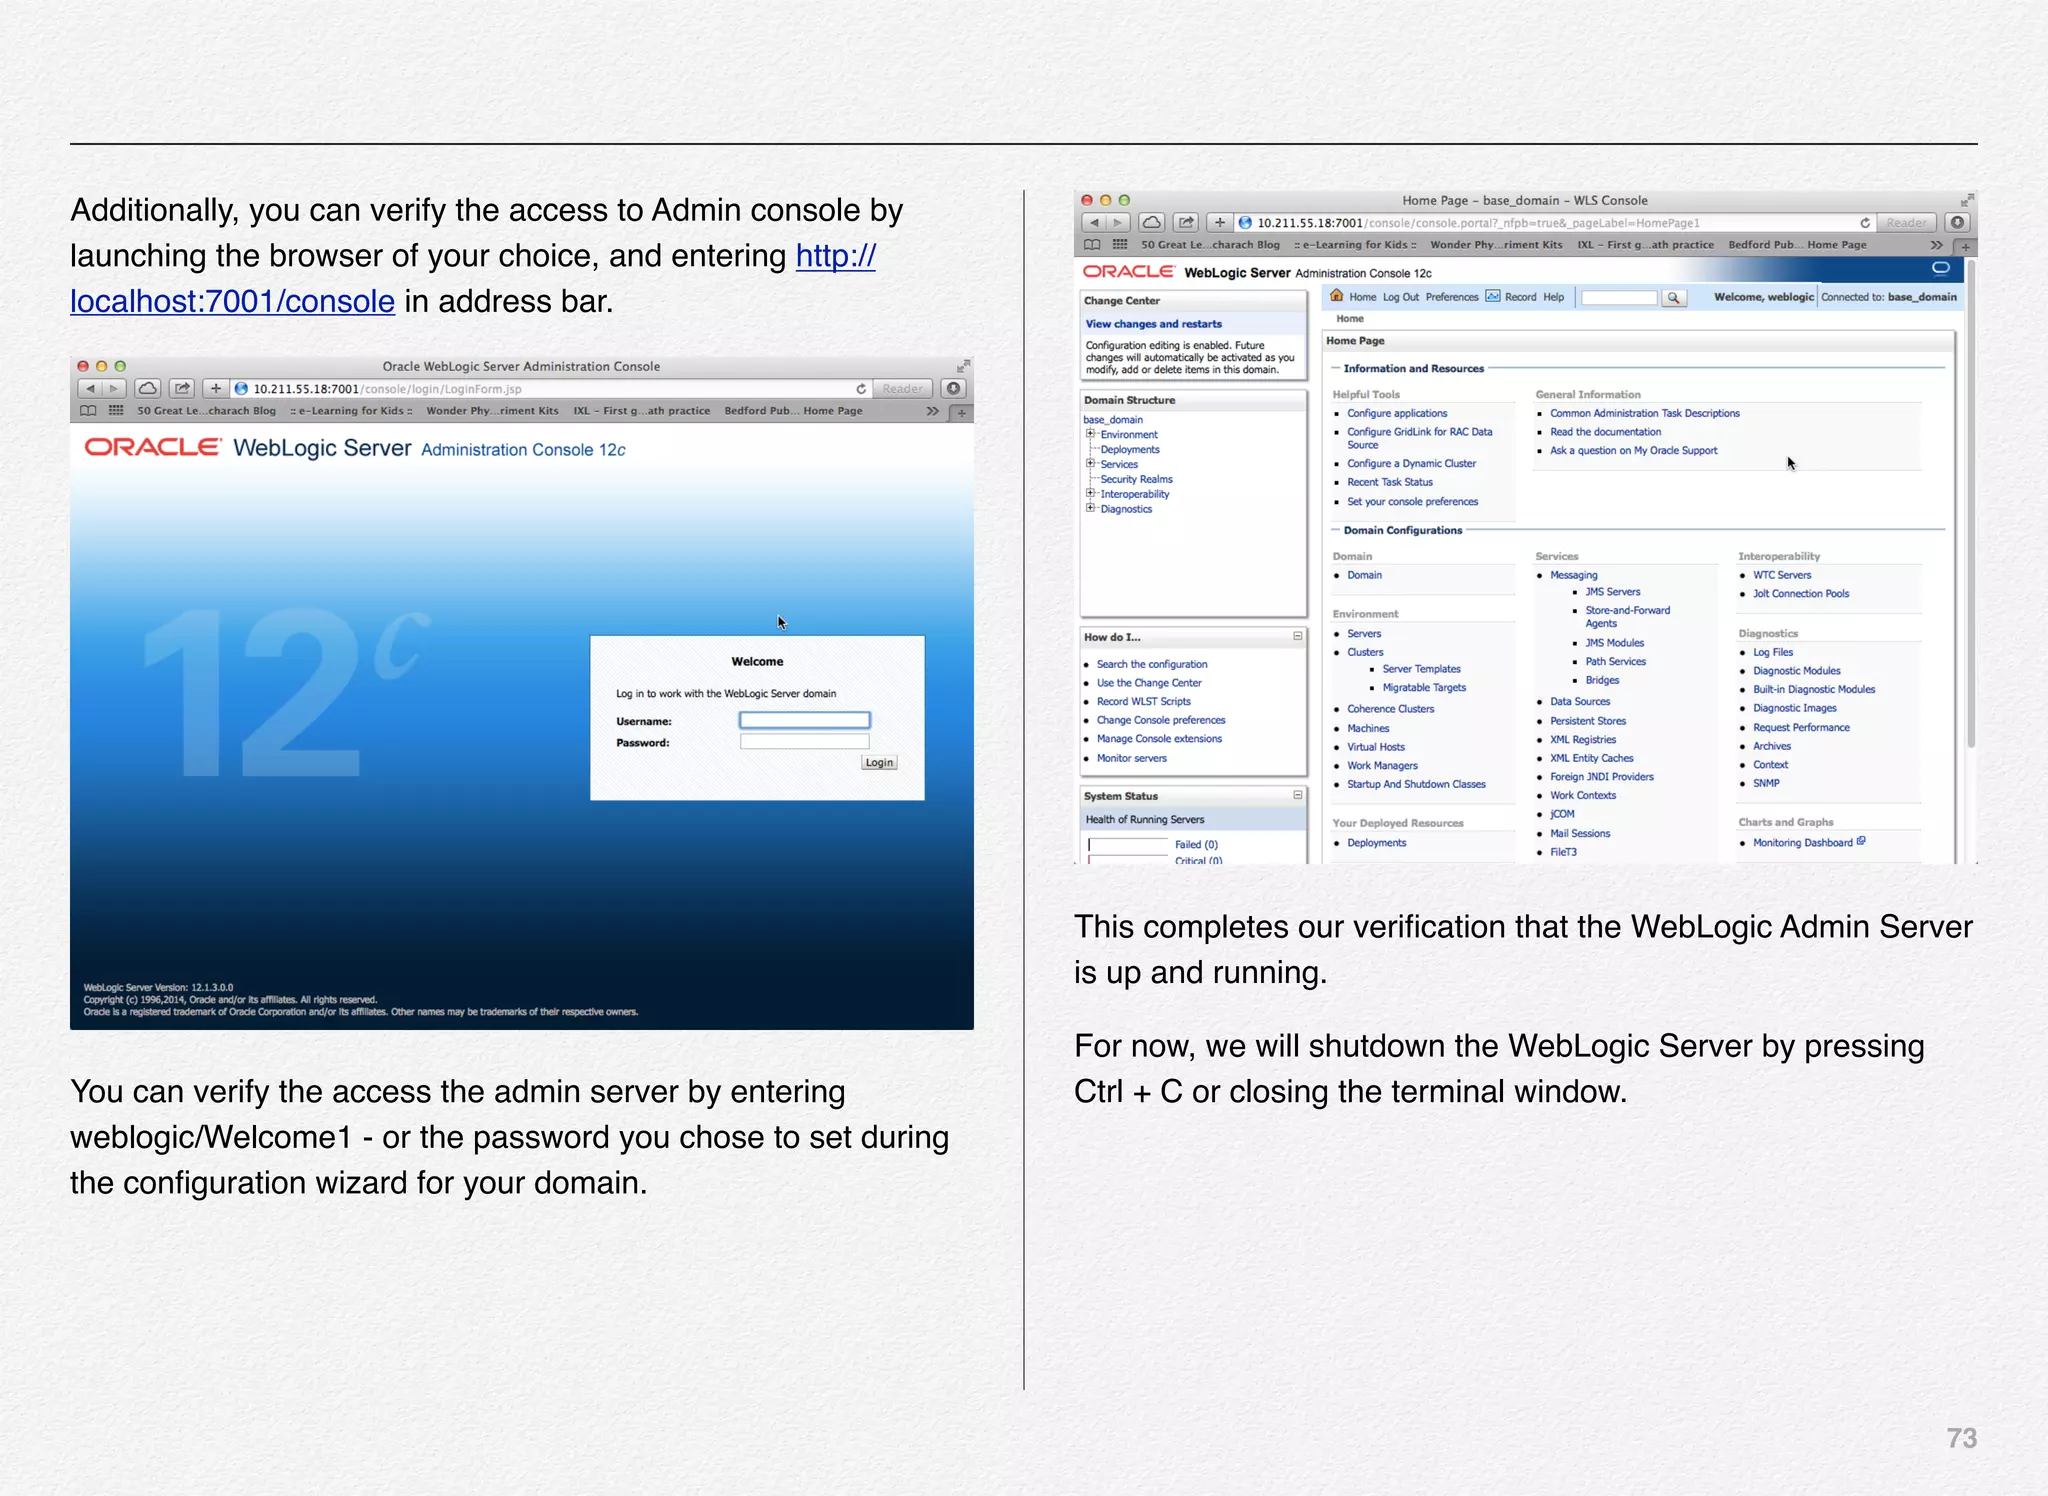Select base_domain in the Domain Structure tree
This screenshot has width=2048, height=1496.
tap(1112, 420)
